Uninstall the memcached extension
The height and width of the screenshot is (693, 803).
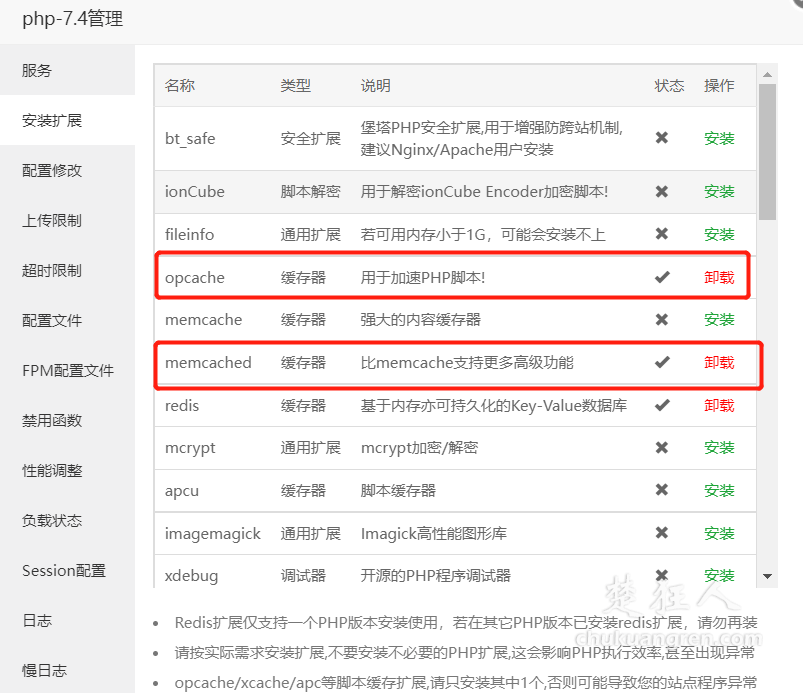tap(719, 362)
